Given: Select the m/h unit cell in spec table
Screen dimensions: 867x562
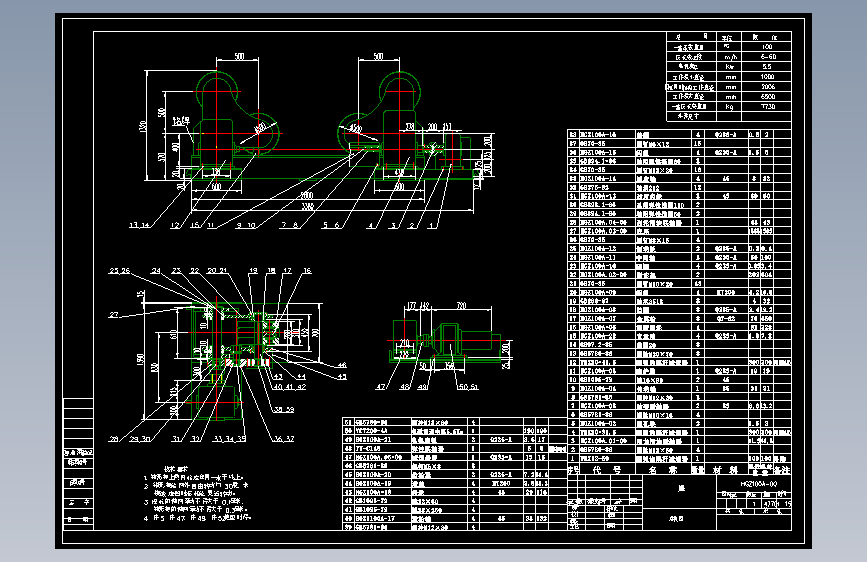Looking at the screenshot, I should point(730,57).
